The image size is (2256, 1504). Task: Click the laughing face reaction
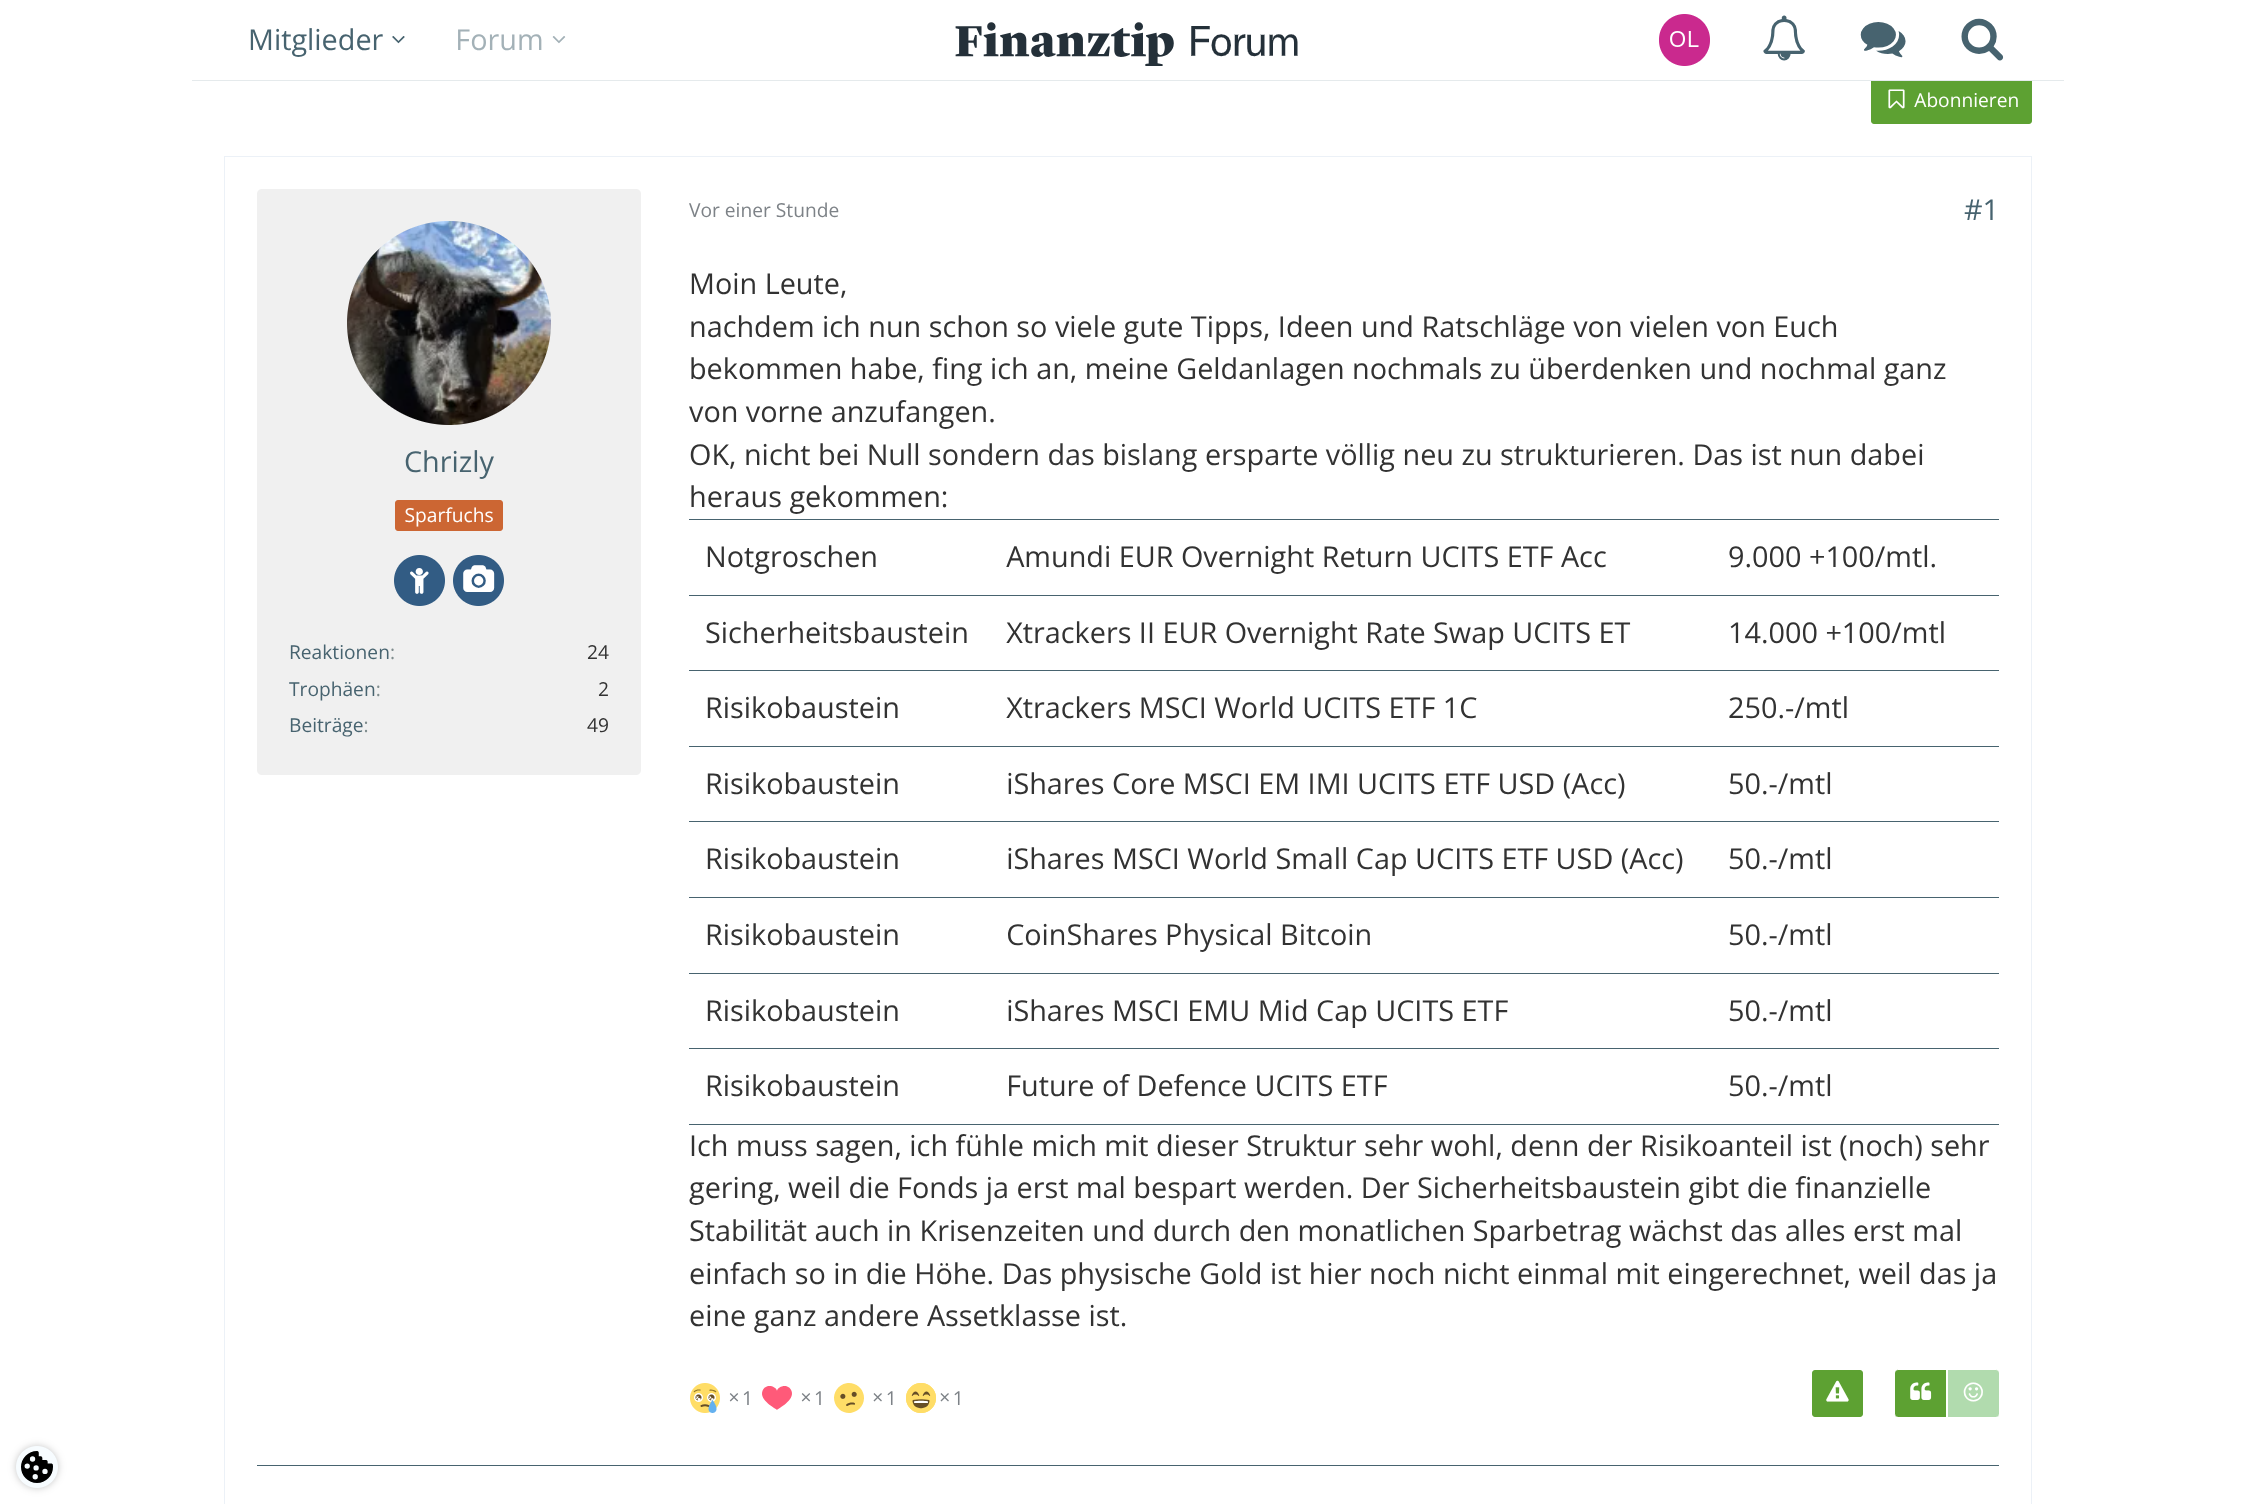click(x=921, y=1398)
